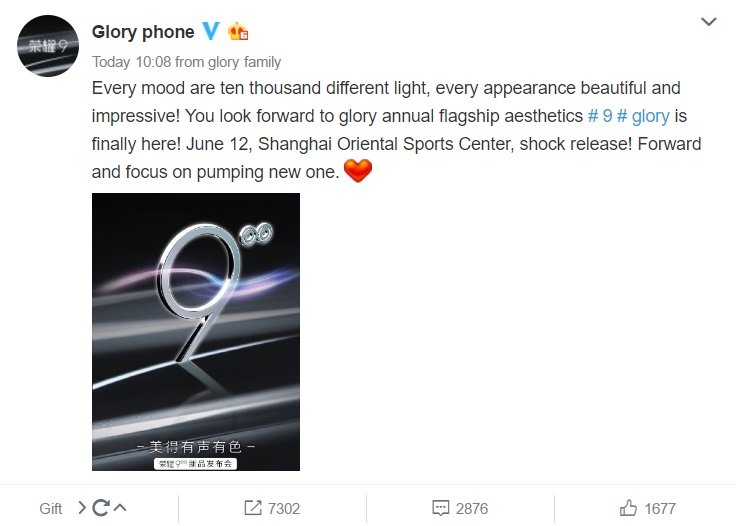736x526 pixels.
Task: Click the 1677 likes count
Action: [x=660, y=508]
